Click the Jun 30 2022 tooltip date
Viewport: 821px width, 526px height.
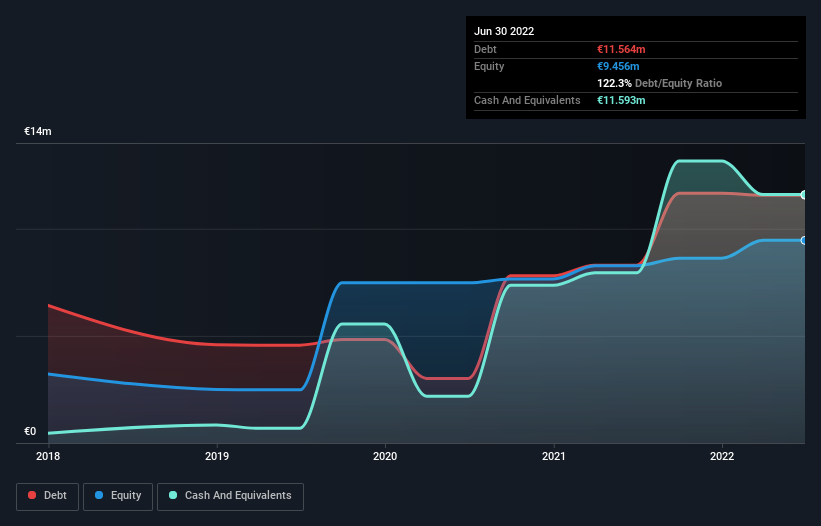tap(504, 31)
